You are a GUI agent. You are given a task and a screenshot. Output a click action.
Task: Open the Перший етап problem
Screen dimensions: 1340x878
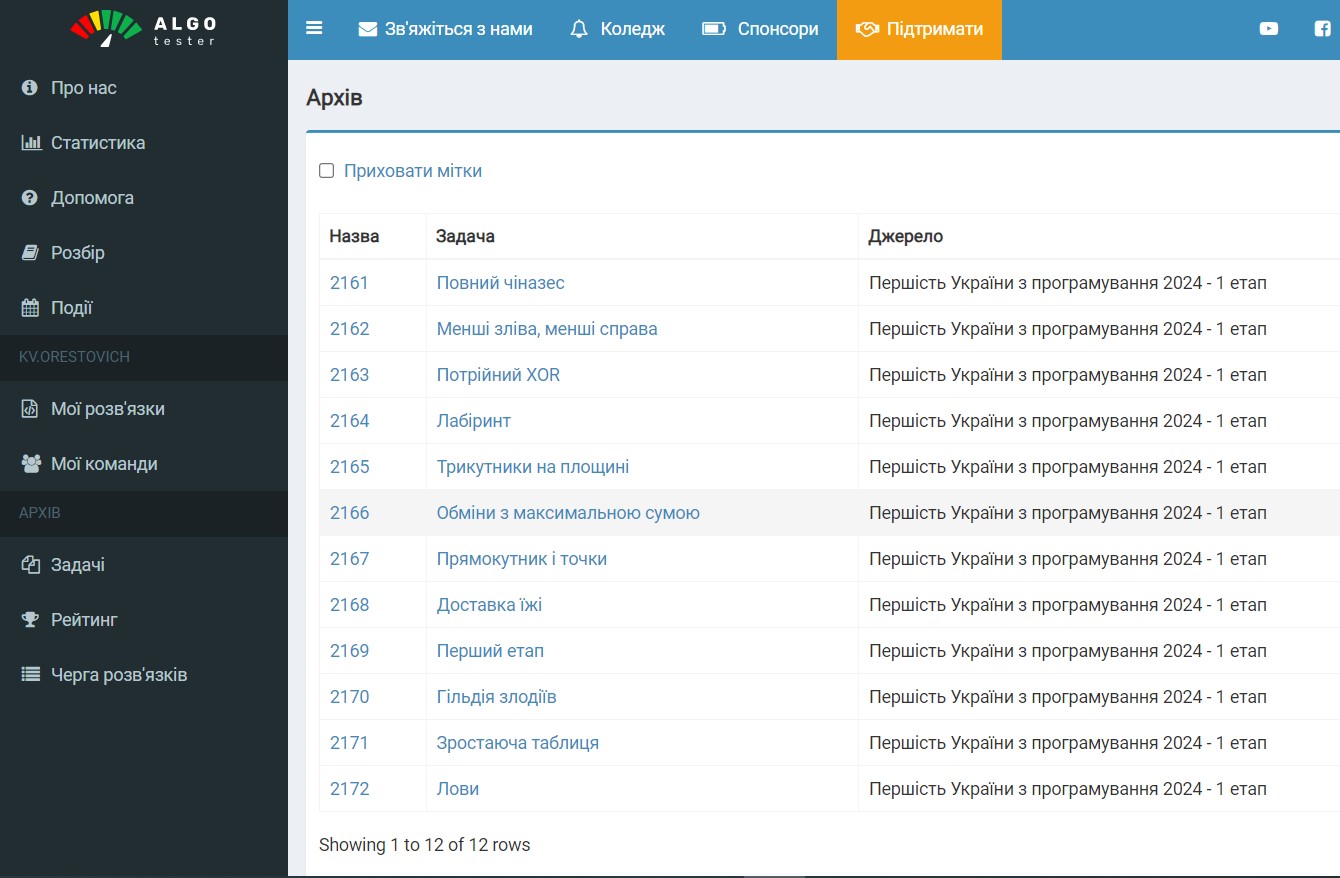click(x=490, y=651)
